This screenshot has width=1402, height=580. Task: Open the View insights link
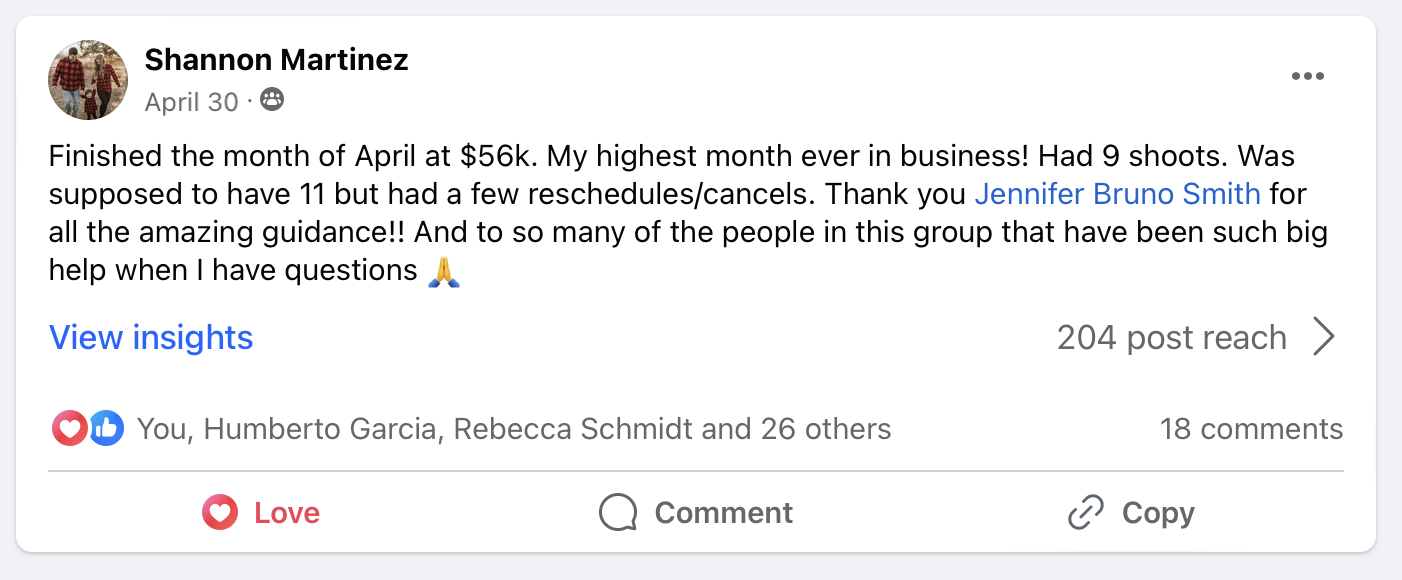pyautogui.click(x=151, y=338)
